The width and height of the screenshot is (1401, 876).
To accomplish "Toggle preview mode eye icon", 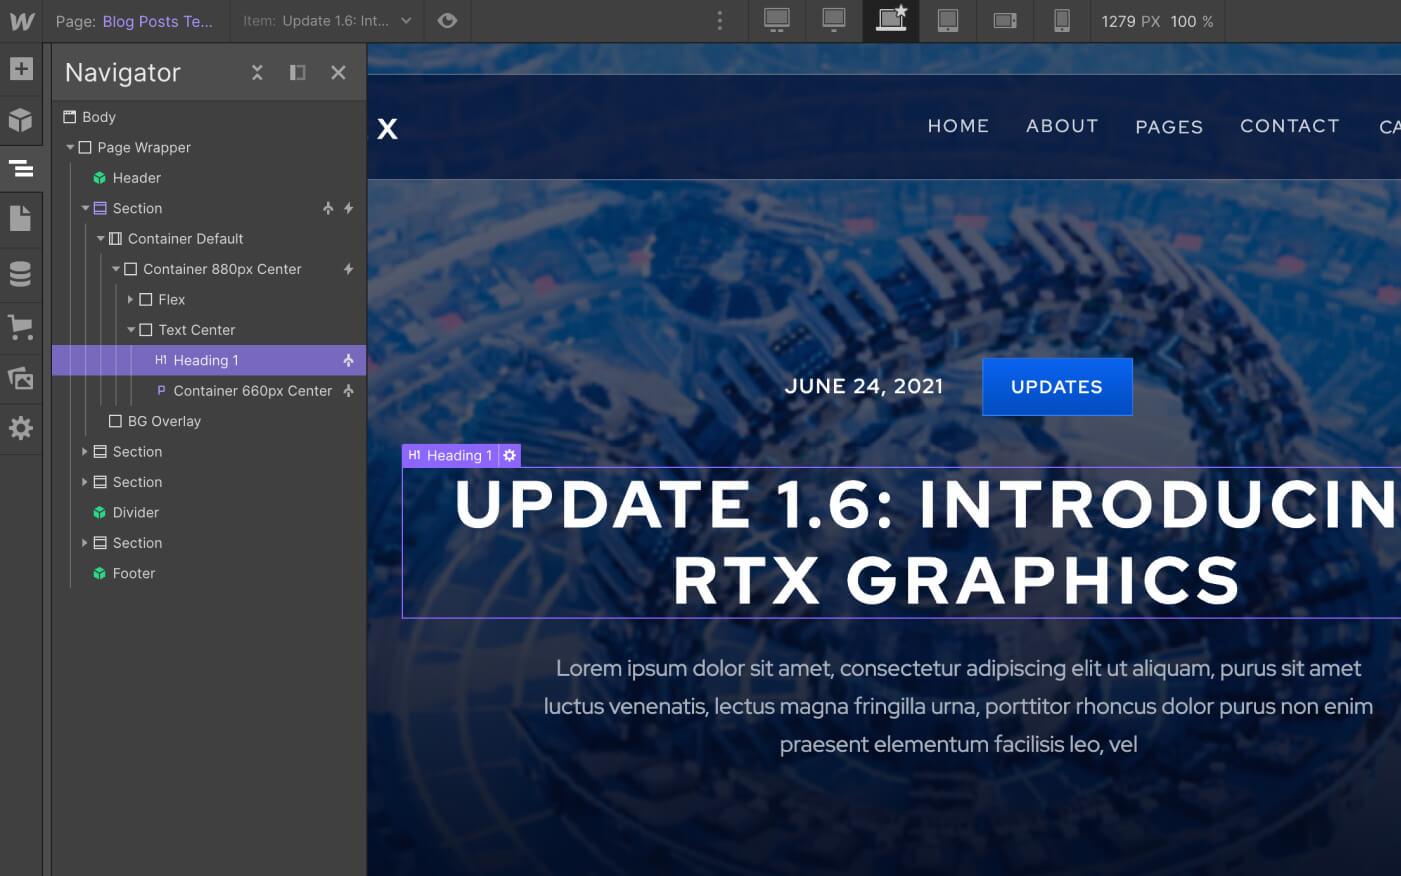I will pos(447,21).
